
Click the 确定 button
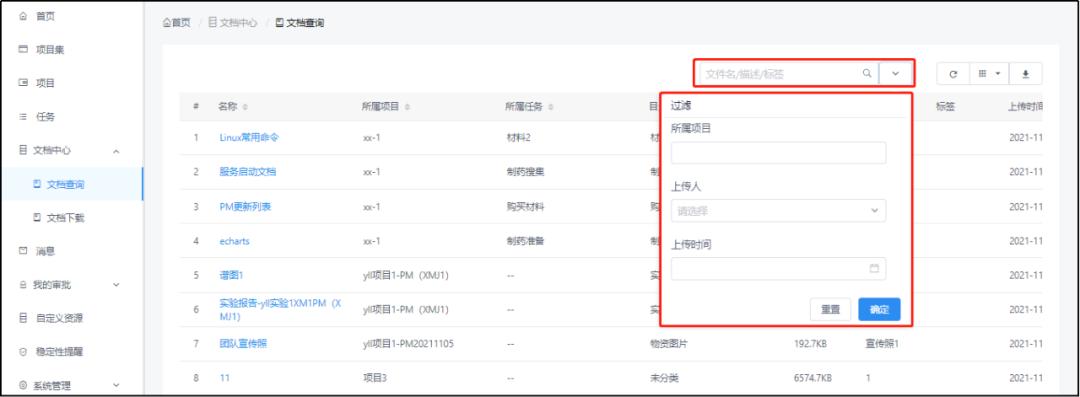[880, 309]
